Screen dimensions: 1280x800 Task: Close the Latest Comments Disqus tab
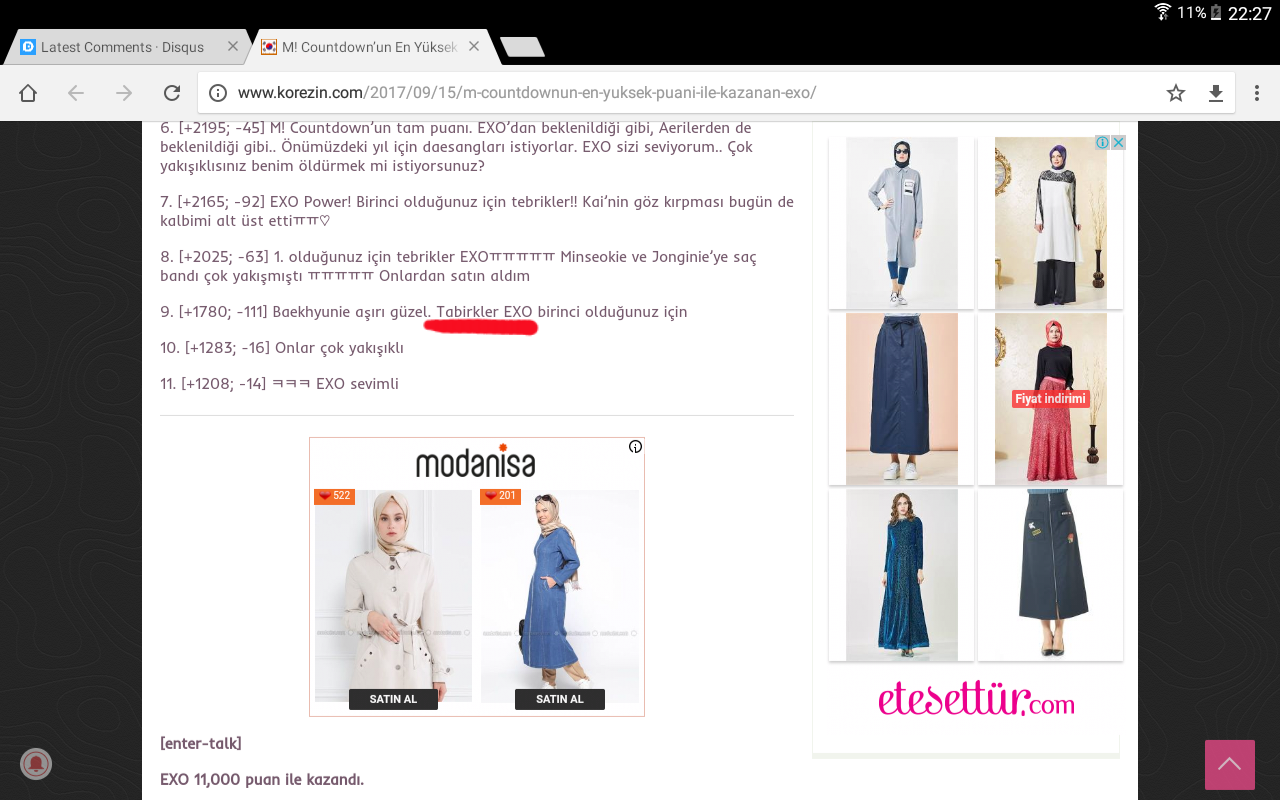coord(233,47)
